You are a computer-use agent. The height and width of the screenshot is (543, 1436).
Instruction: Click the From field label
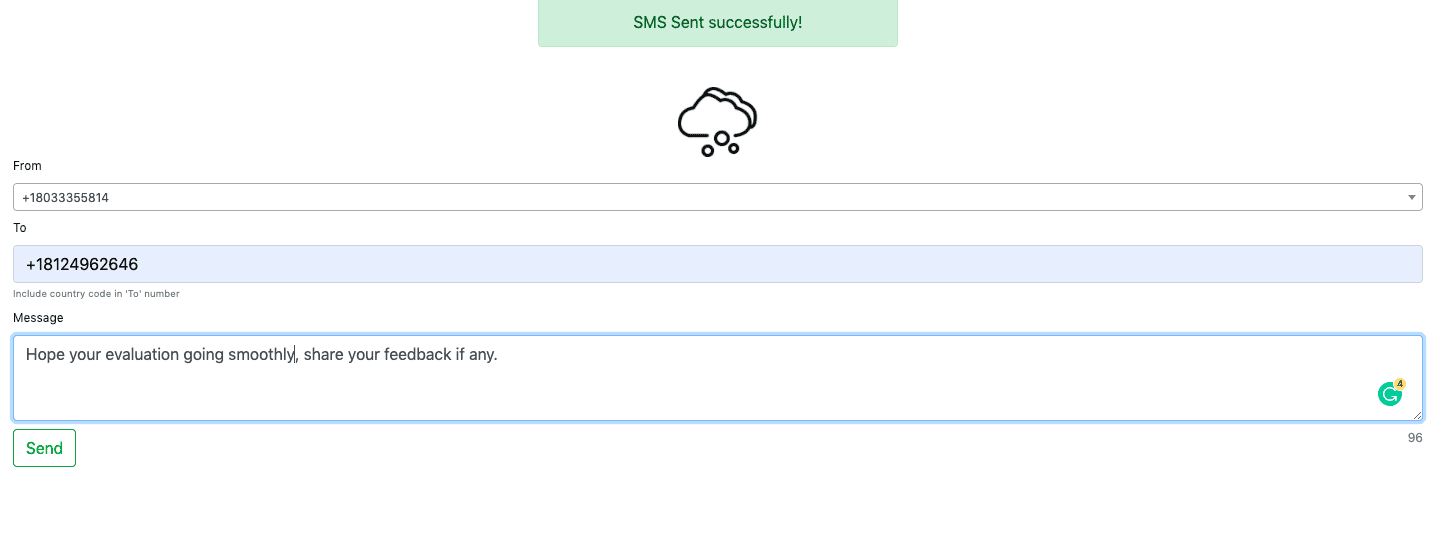[x=27, y=166]
